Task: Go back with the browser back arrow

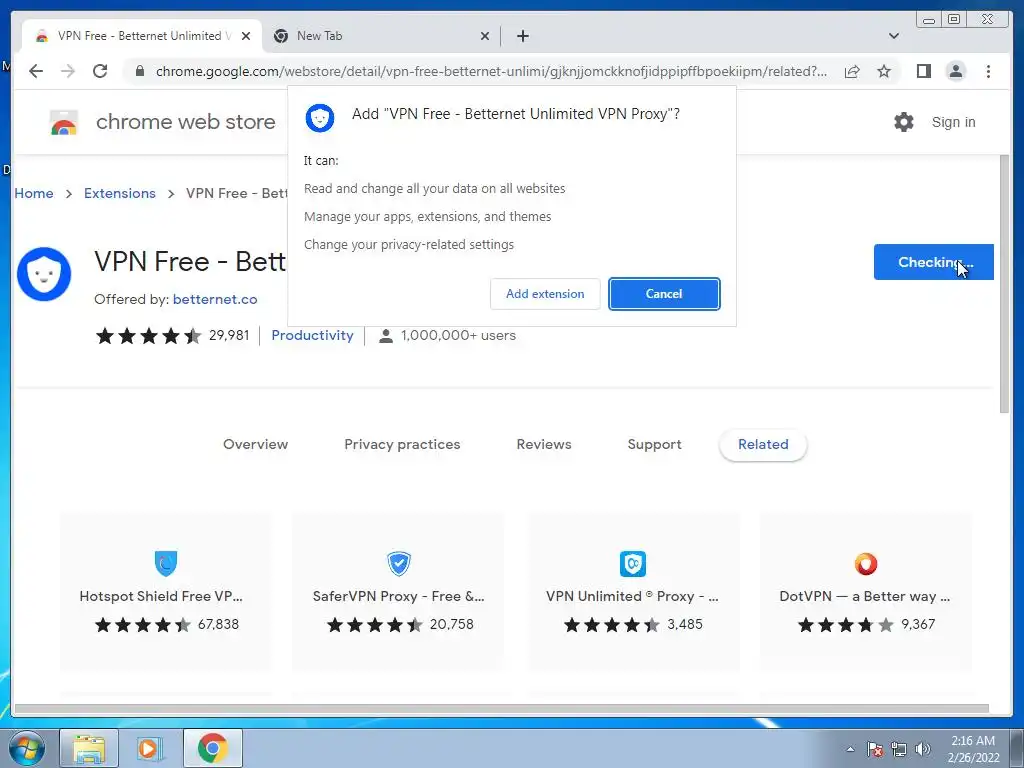Action: (36, 71)
